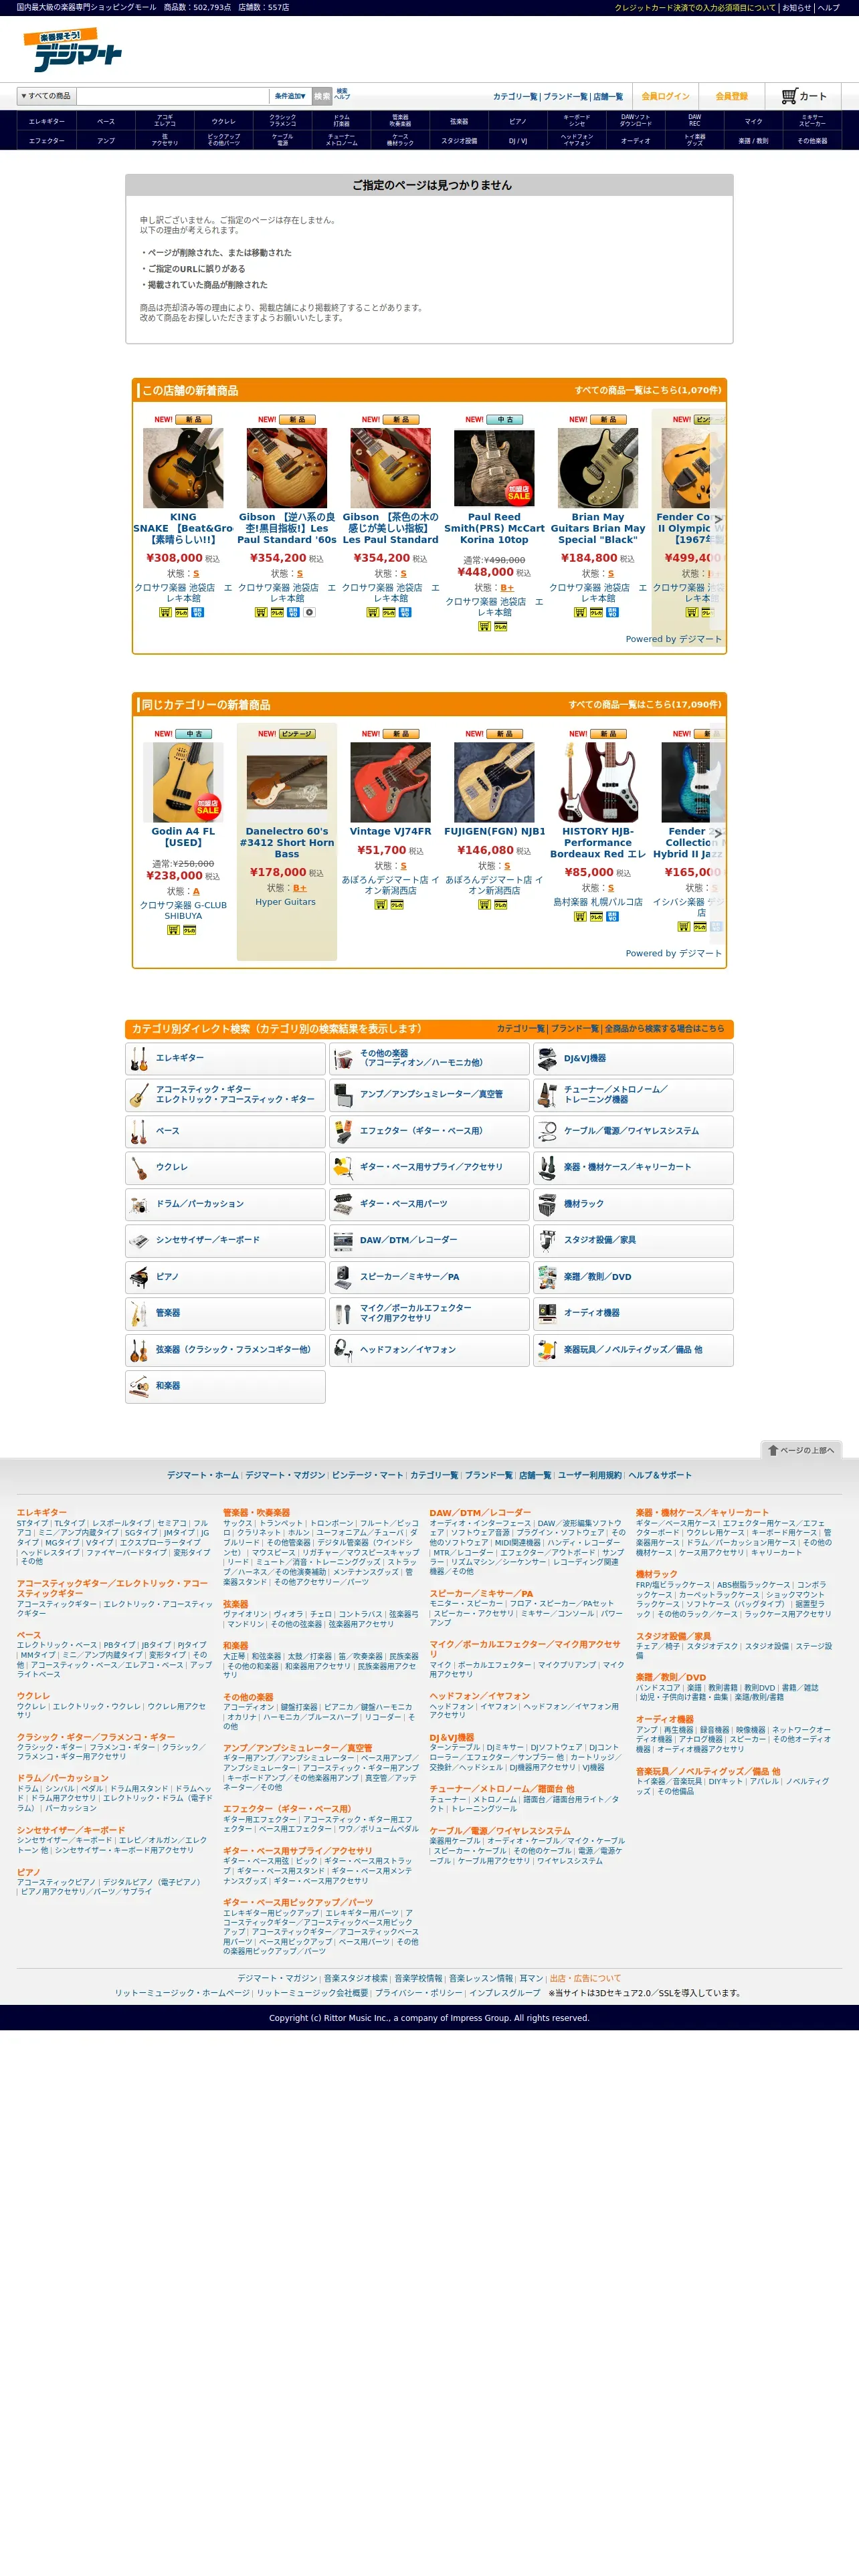Open 和楽器 category button

[225, 1386]
